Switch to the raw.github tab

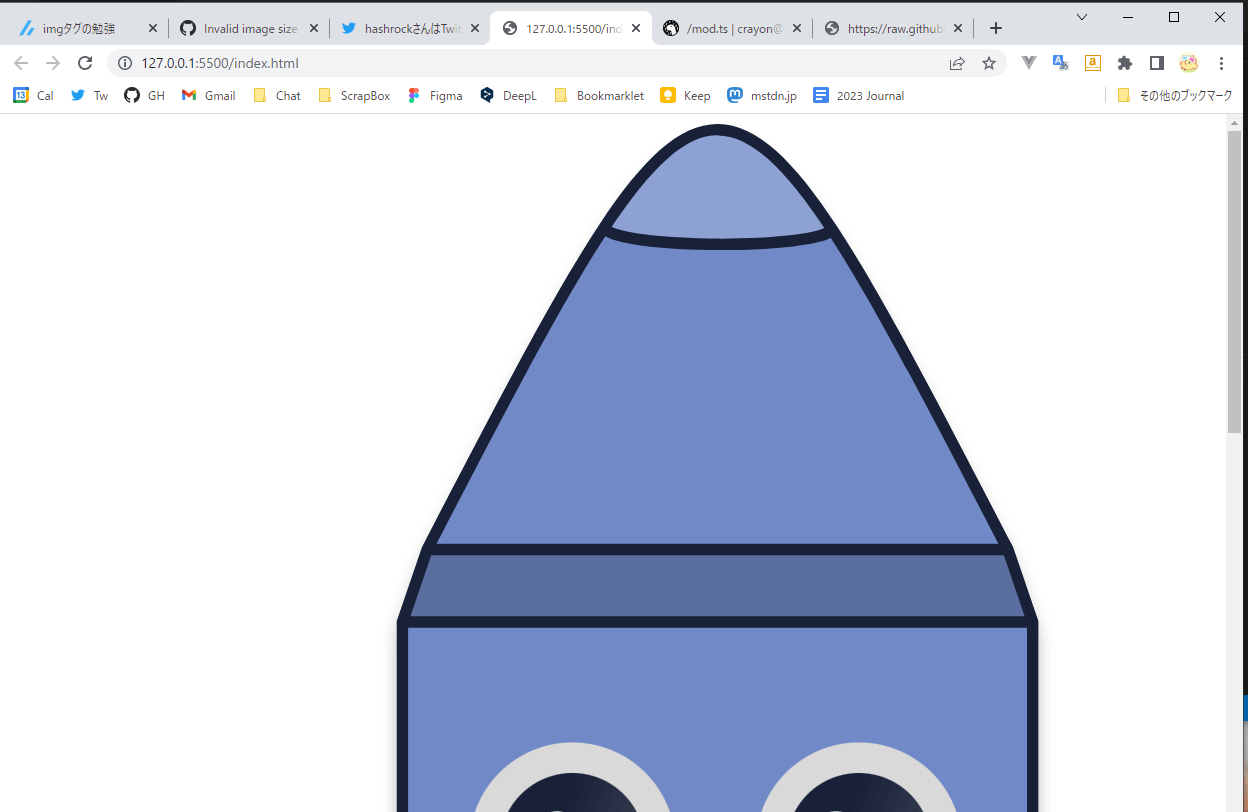pyautogui.click(x=894, y=28)
